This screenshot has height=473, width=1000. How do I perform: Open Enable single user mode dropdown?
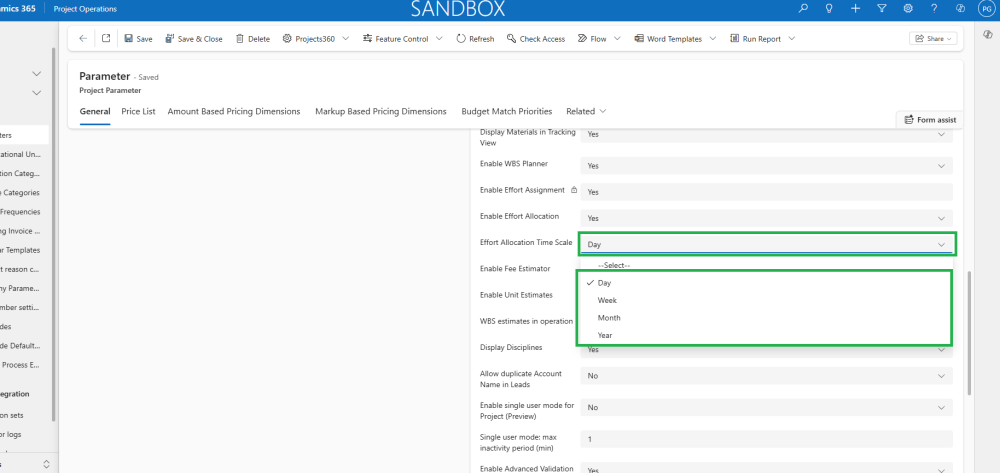pos(766,407)
